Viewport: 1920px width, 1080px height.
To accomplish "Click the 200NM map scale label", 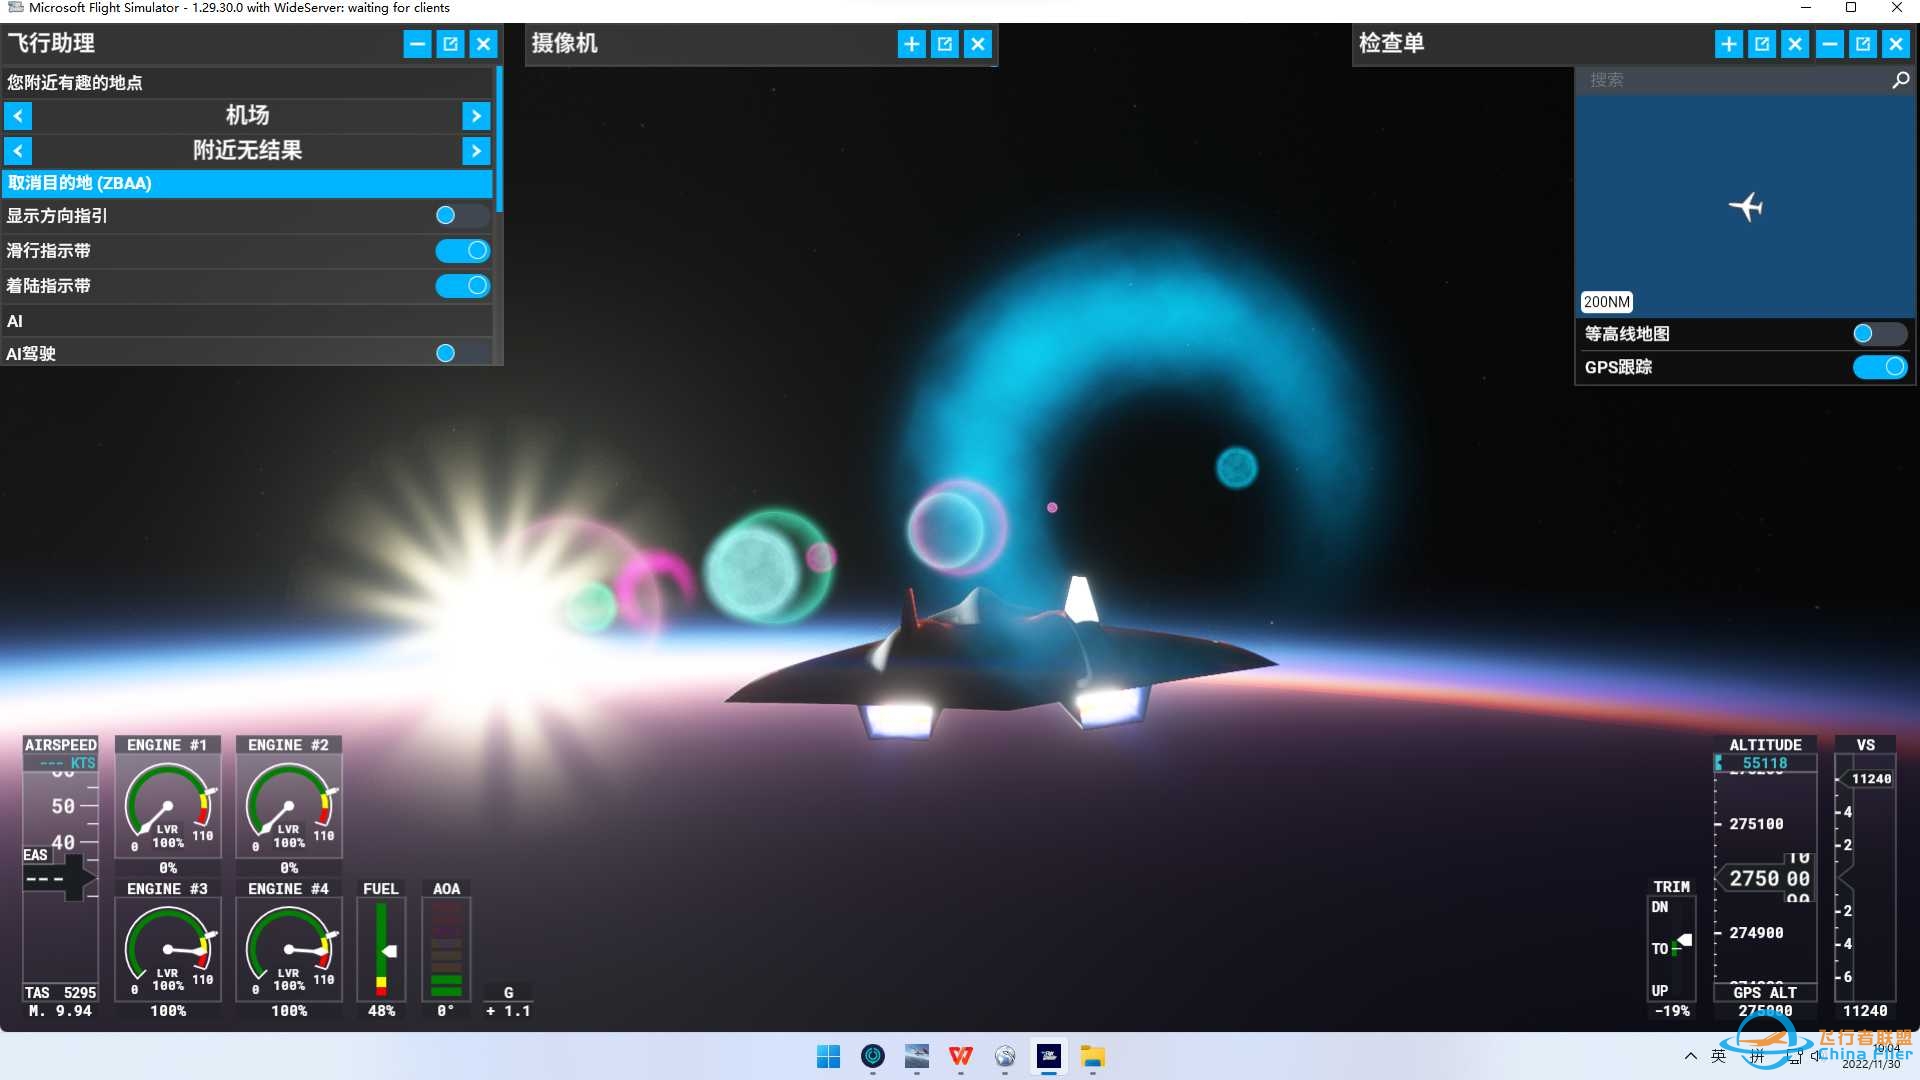I will pyautogui.click(x=1606, y=302).
